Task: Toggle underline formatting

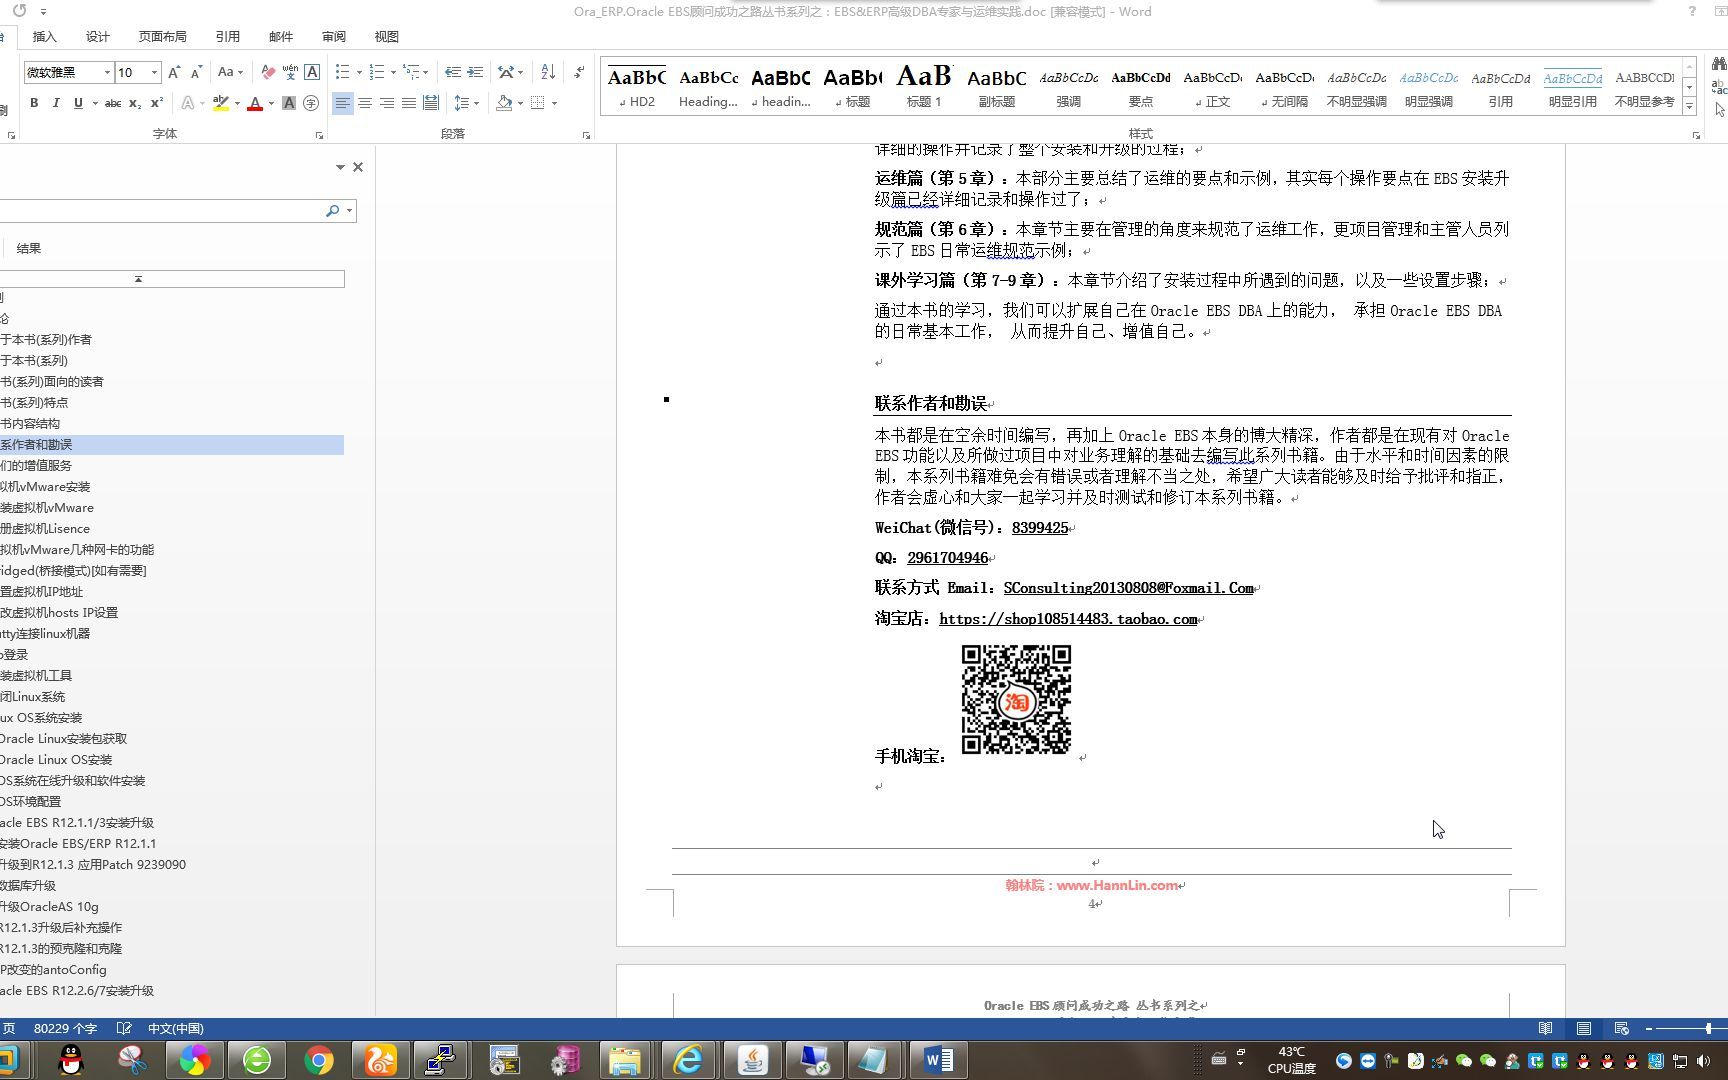Action: (78, 103)
